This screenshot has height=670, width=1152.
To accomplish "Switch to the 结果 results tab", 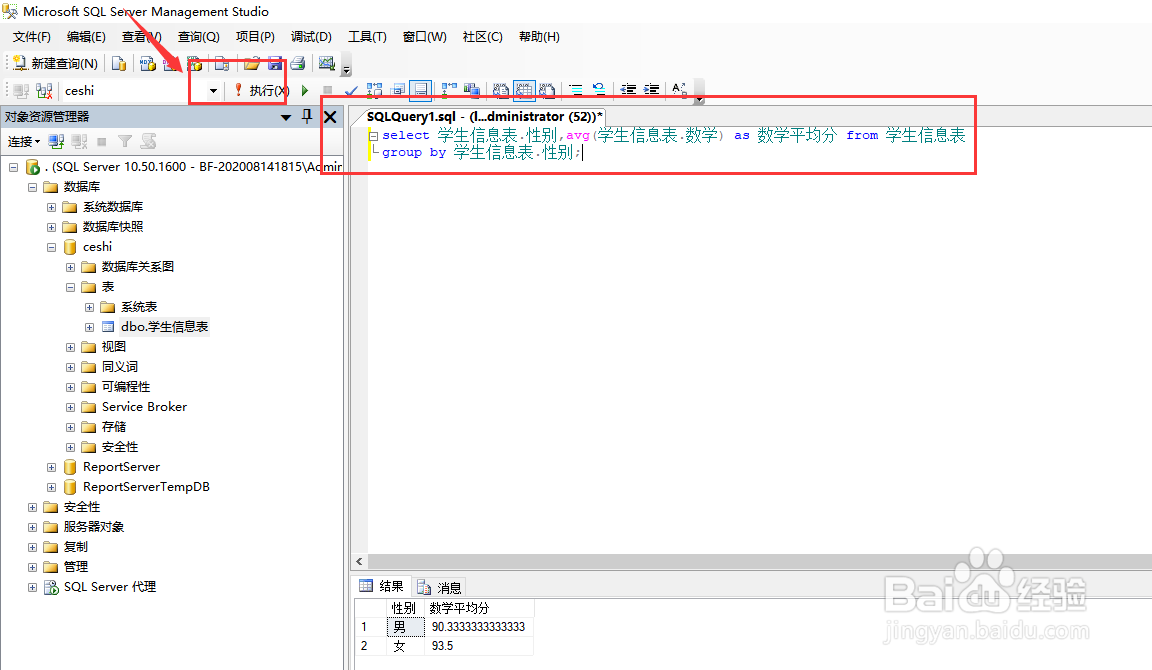I will (x=381, y=586).
